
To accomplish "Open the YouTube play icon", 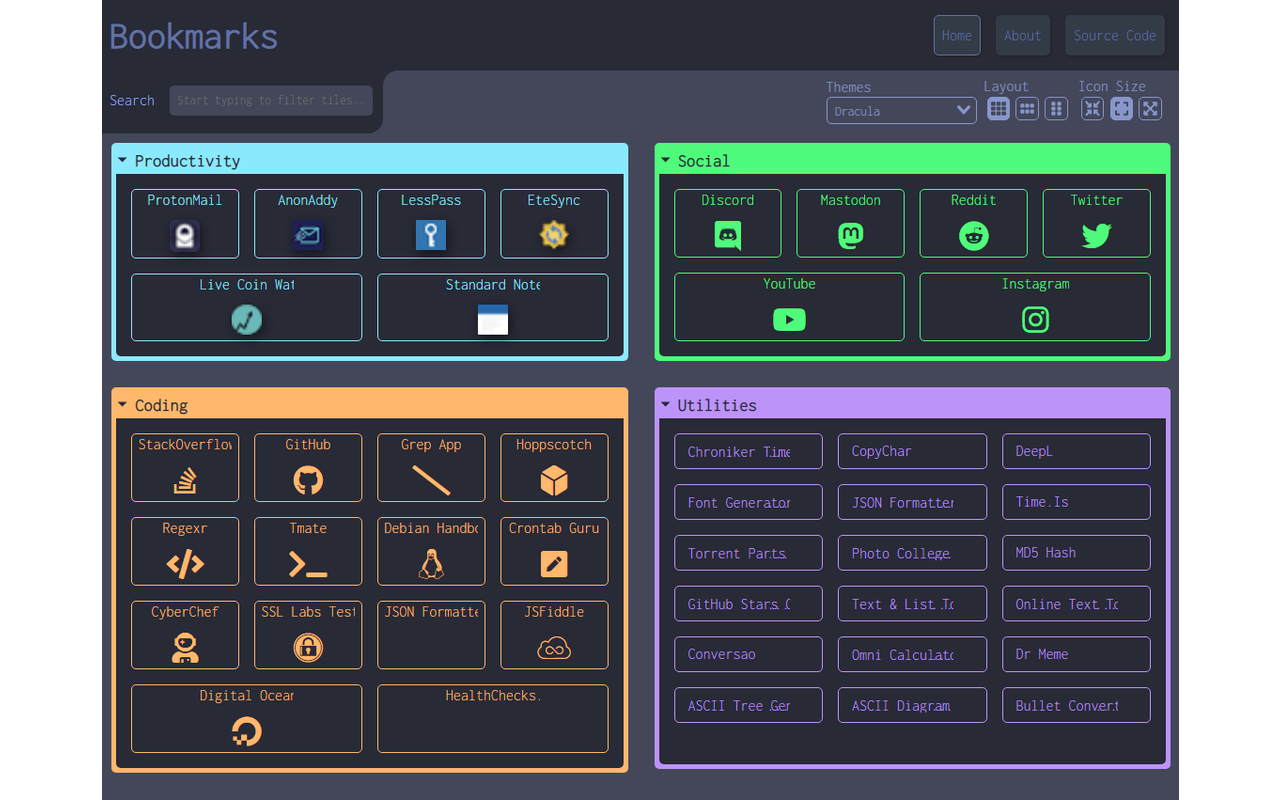I will tap(789, 320).
